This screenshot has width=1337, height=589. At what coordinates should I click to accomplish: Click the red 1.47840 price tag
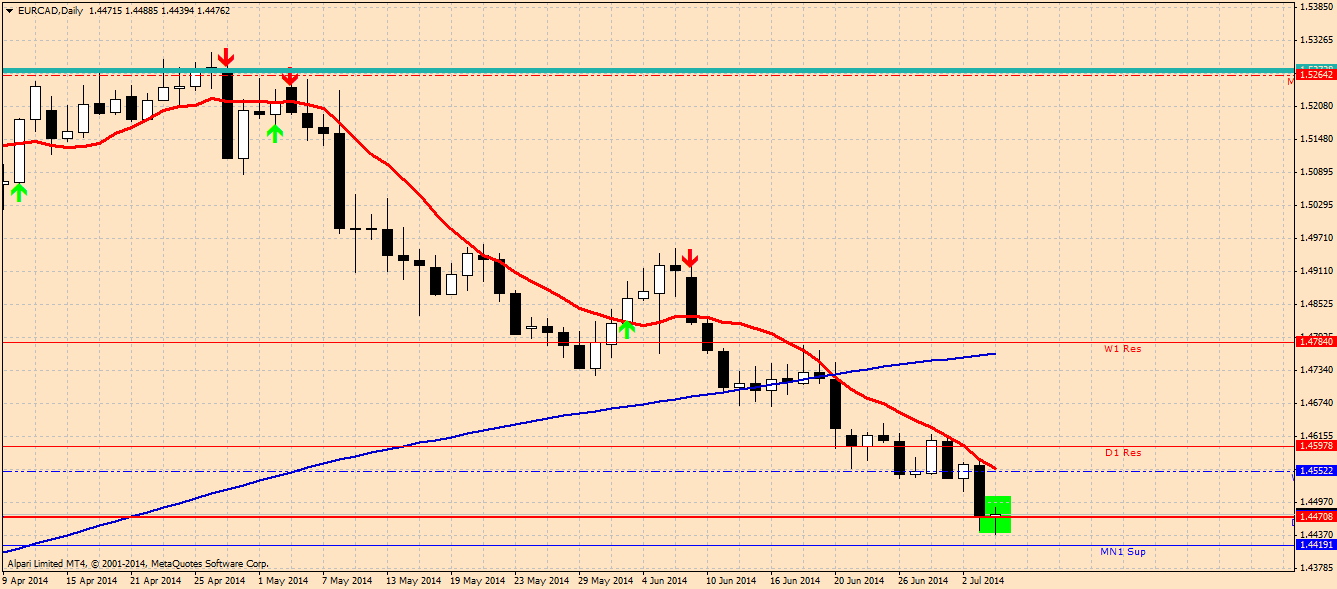coord(1314,342)
